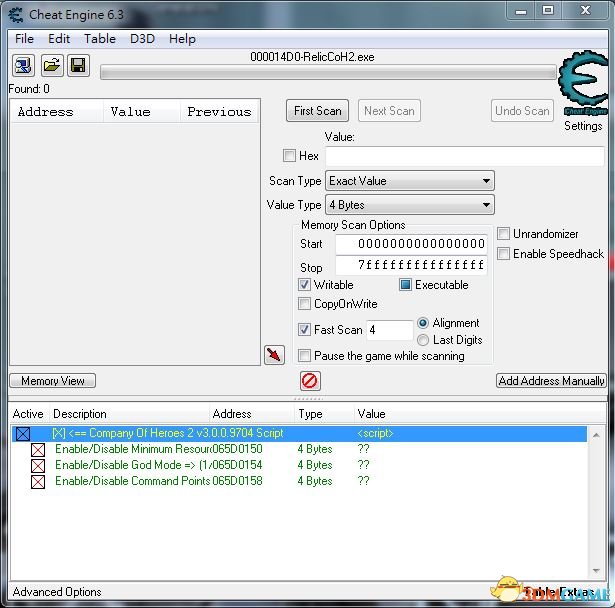Open the process list icon
Screen dimensions: 615x608
23,66
